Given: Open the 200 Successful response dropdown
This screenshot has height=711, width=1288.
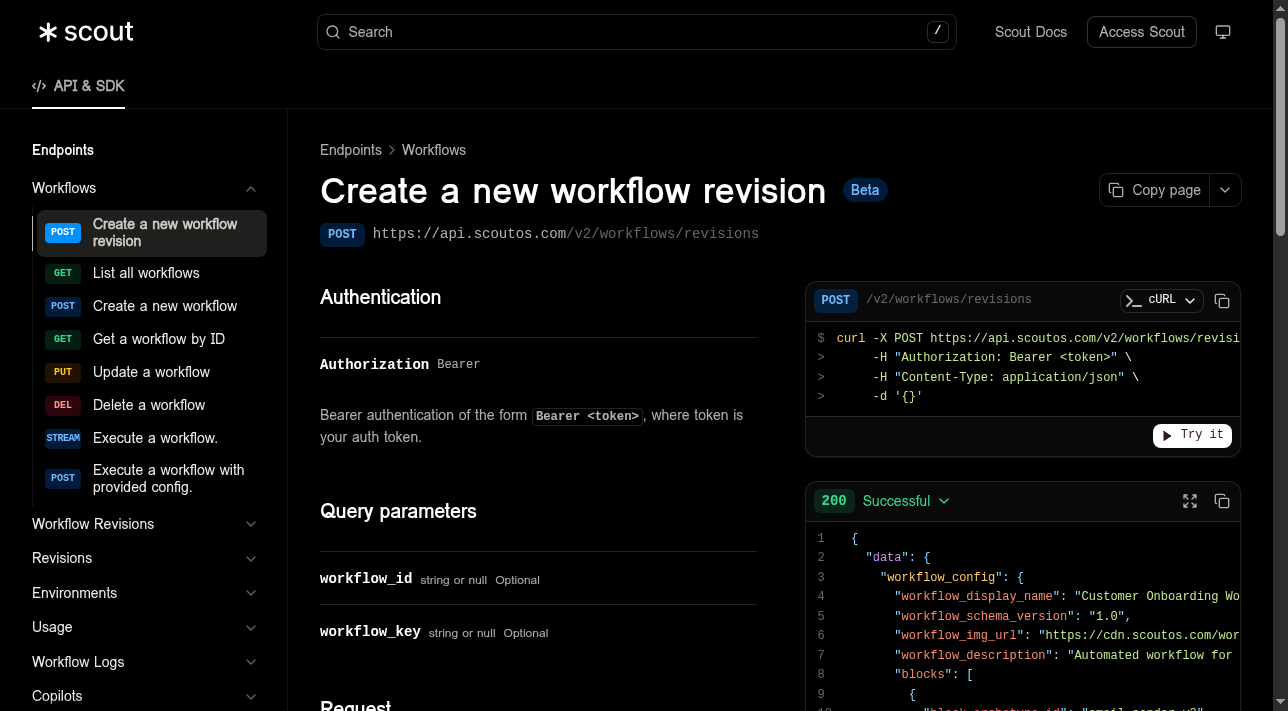Looking at the screenshot, I should tap(906, 501).
